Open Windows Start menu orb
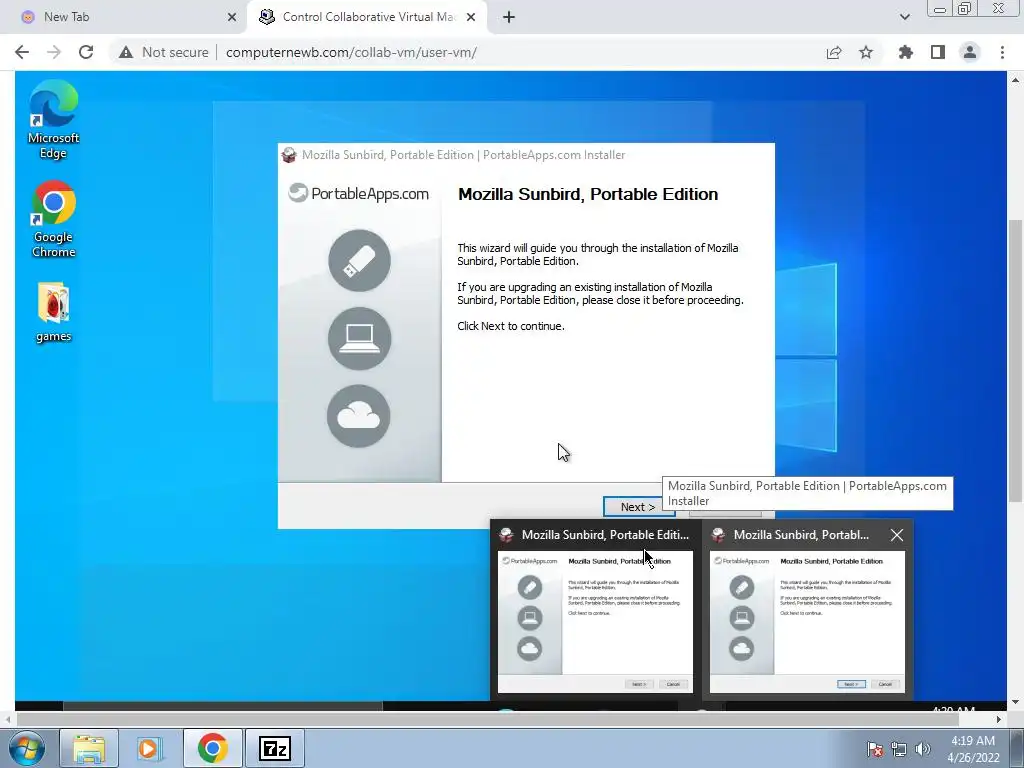 pos(27,748)
